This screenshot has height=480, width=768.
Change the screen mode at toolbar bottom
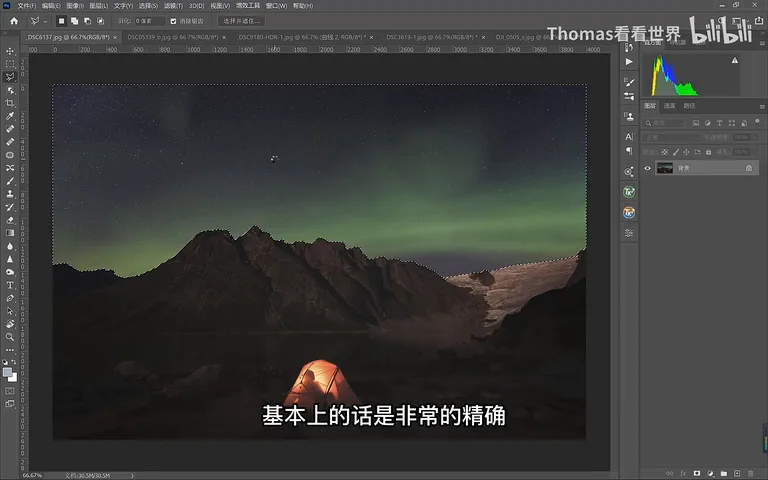10,404
